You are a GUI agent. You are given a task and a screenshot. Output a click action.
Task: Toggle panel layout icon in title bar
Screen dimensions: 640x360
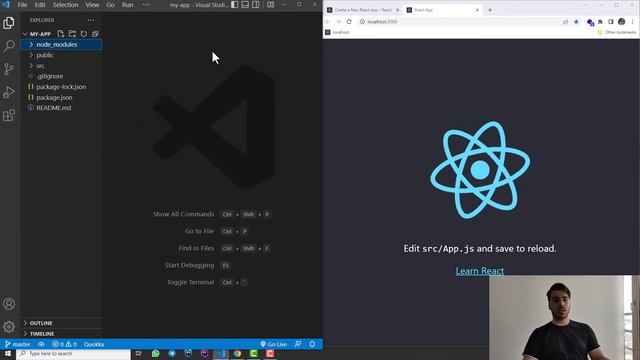(x=245, y=5)
